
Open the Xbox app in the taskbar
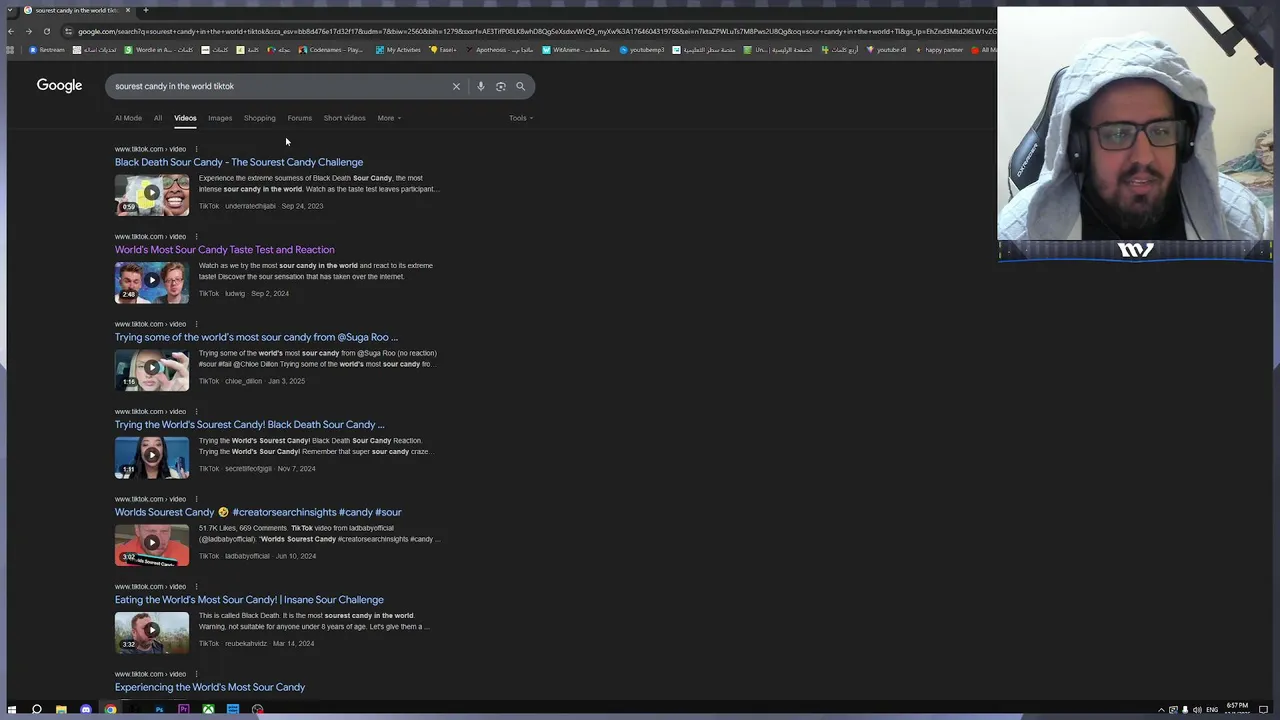point(208,709)
